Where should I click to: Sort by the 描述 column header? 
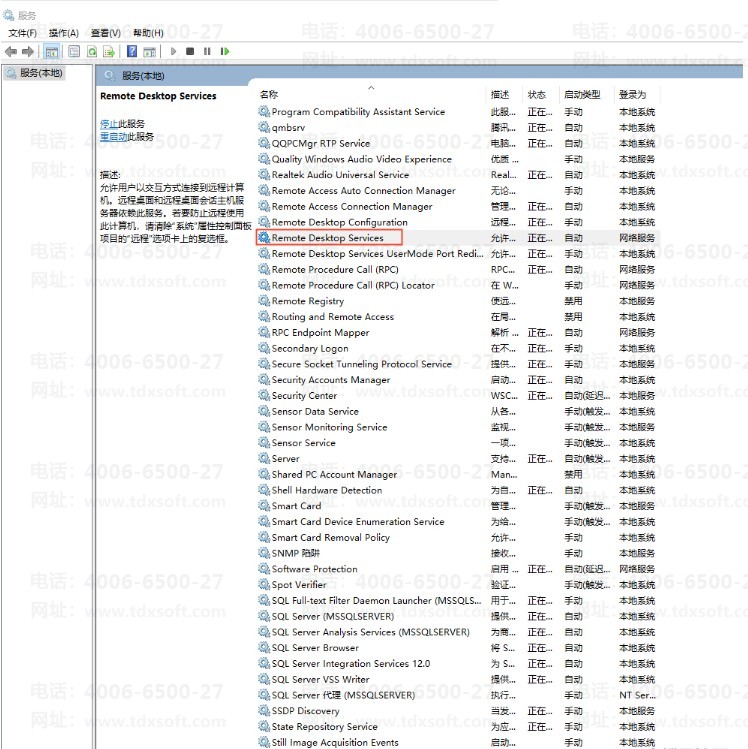pyautogui.click(x=500, y=95)
